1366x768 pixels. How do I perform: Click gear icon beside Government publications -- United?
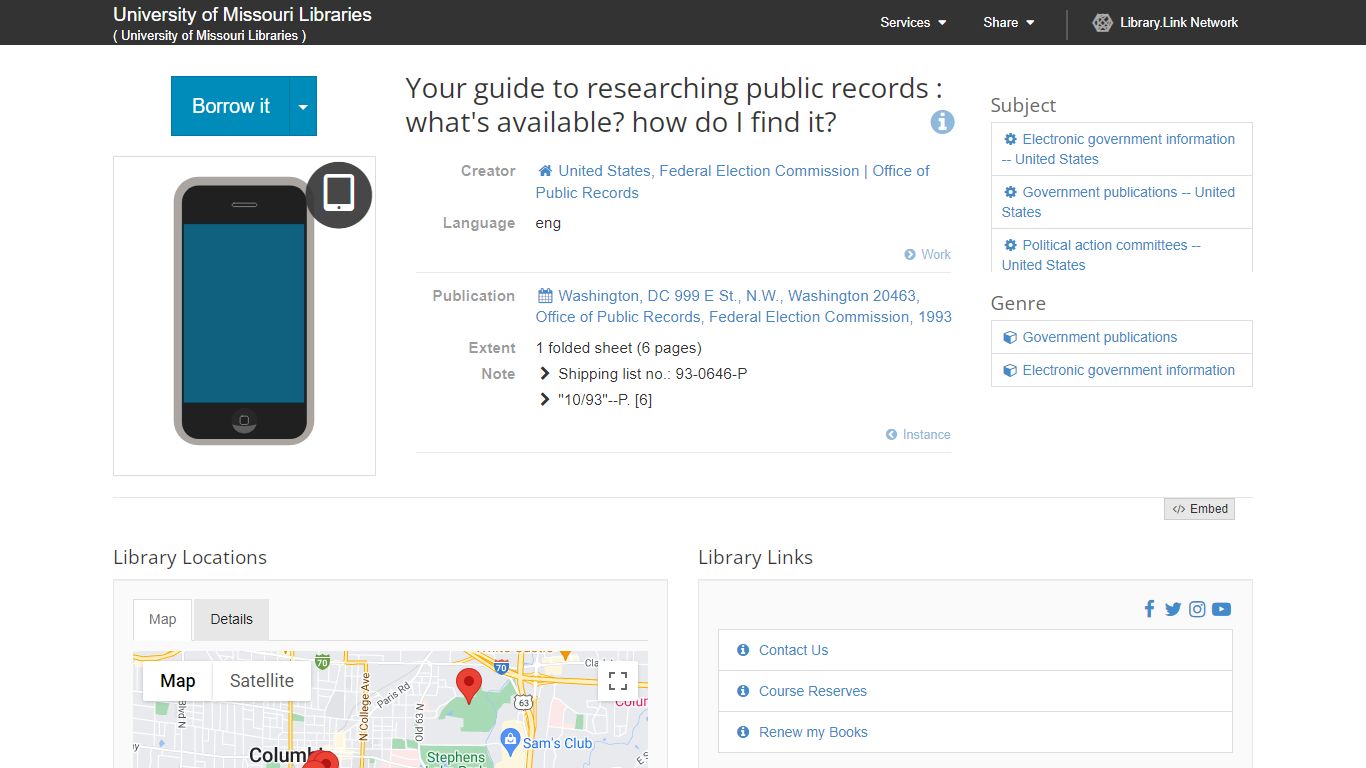click(1010, 192)
